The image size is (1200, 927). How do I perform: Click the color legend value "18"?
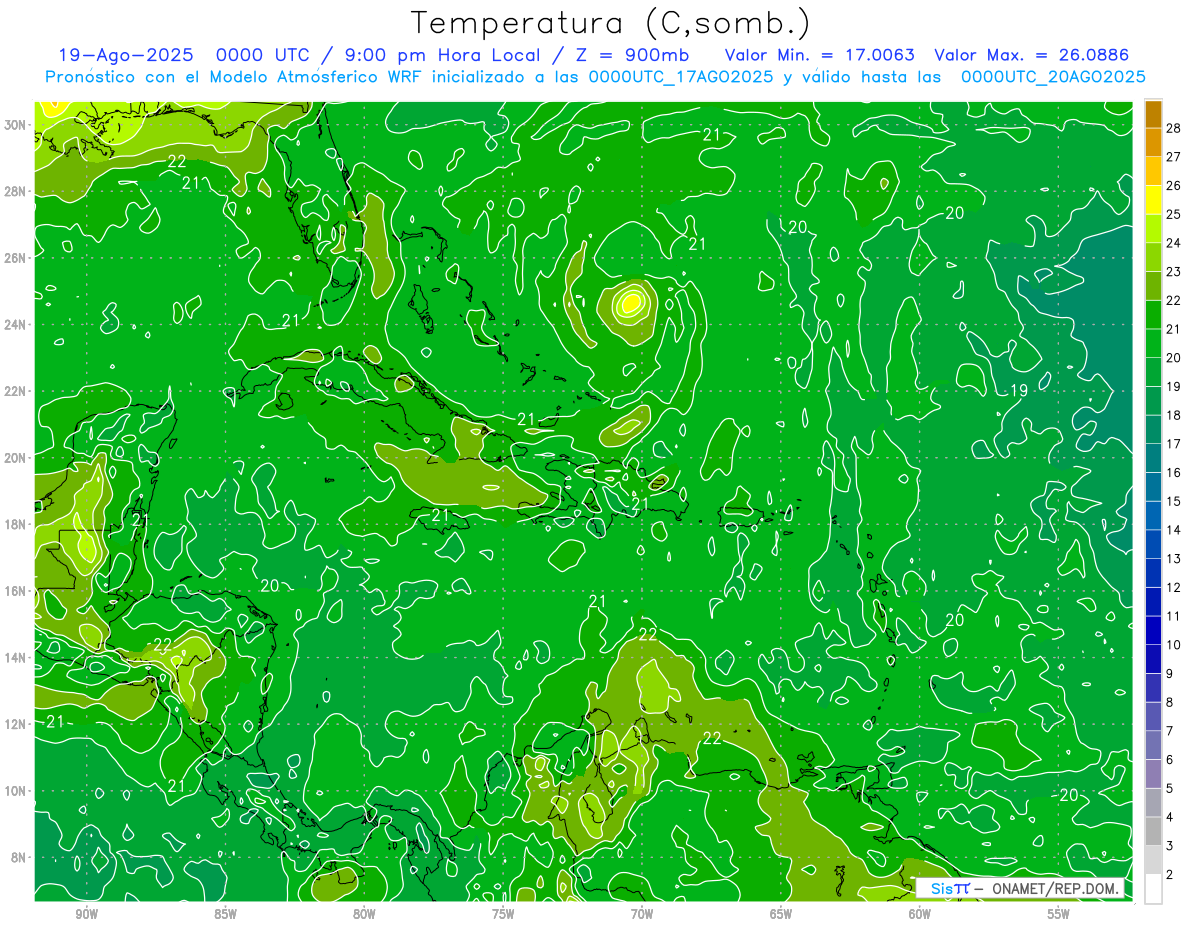[1174, 415]
